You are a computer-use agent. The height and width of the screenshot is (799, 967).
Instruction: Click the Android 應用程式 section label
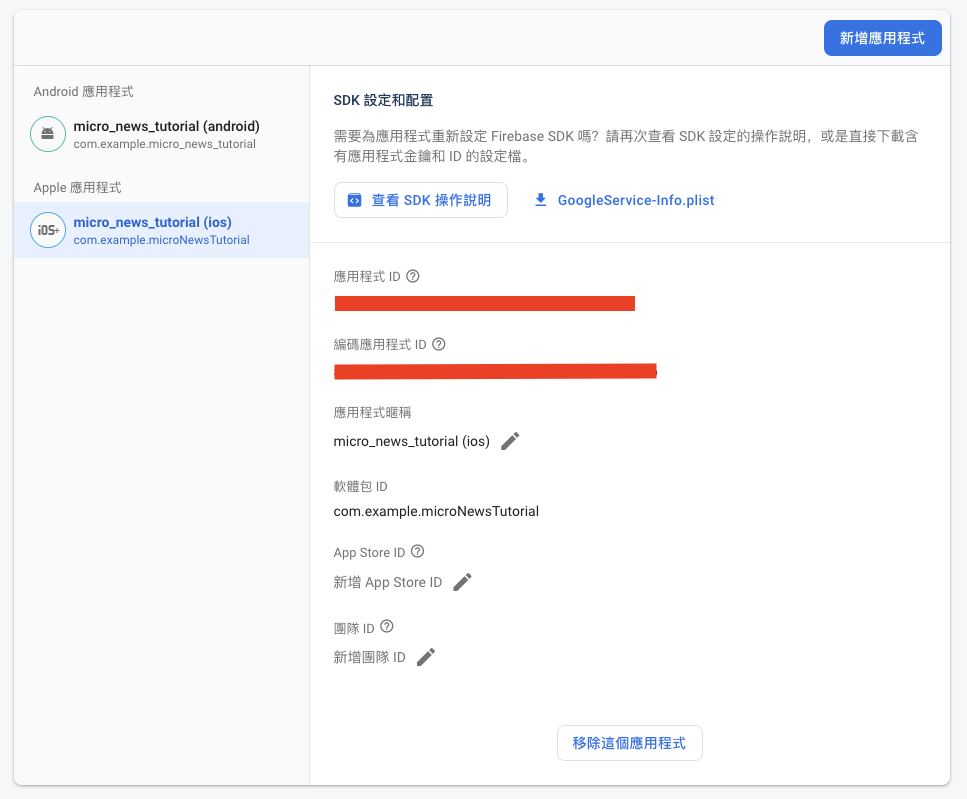83,91
